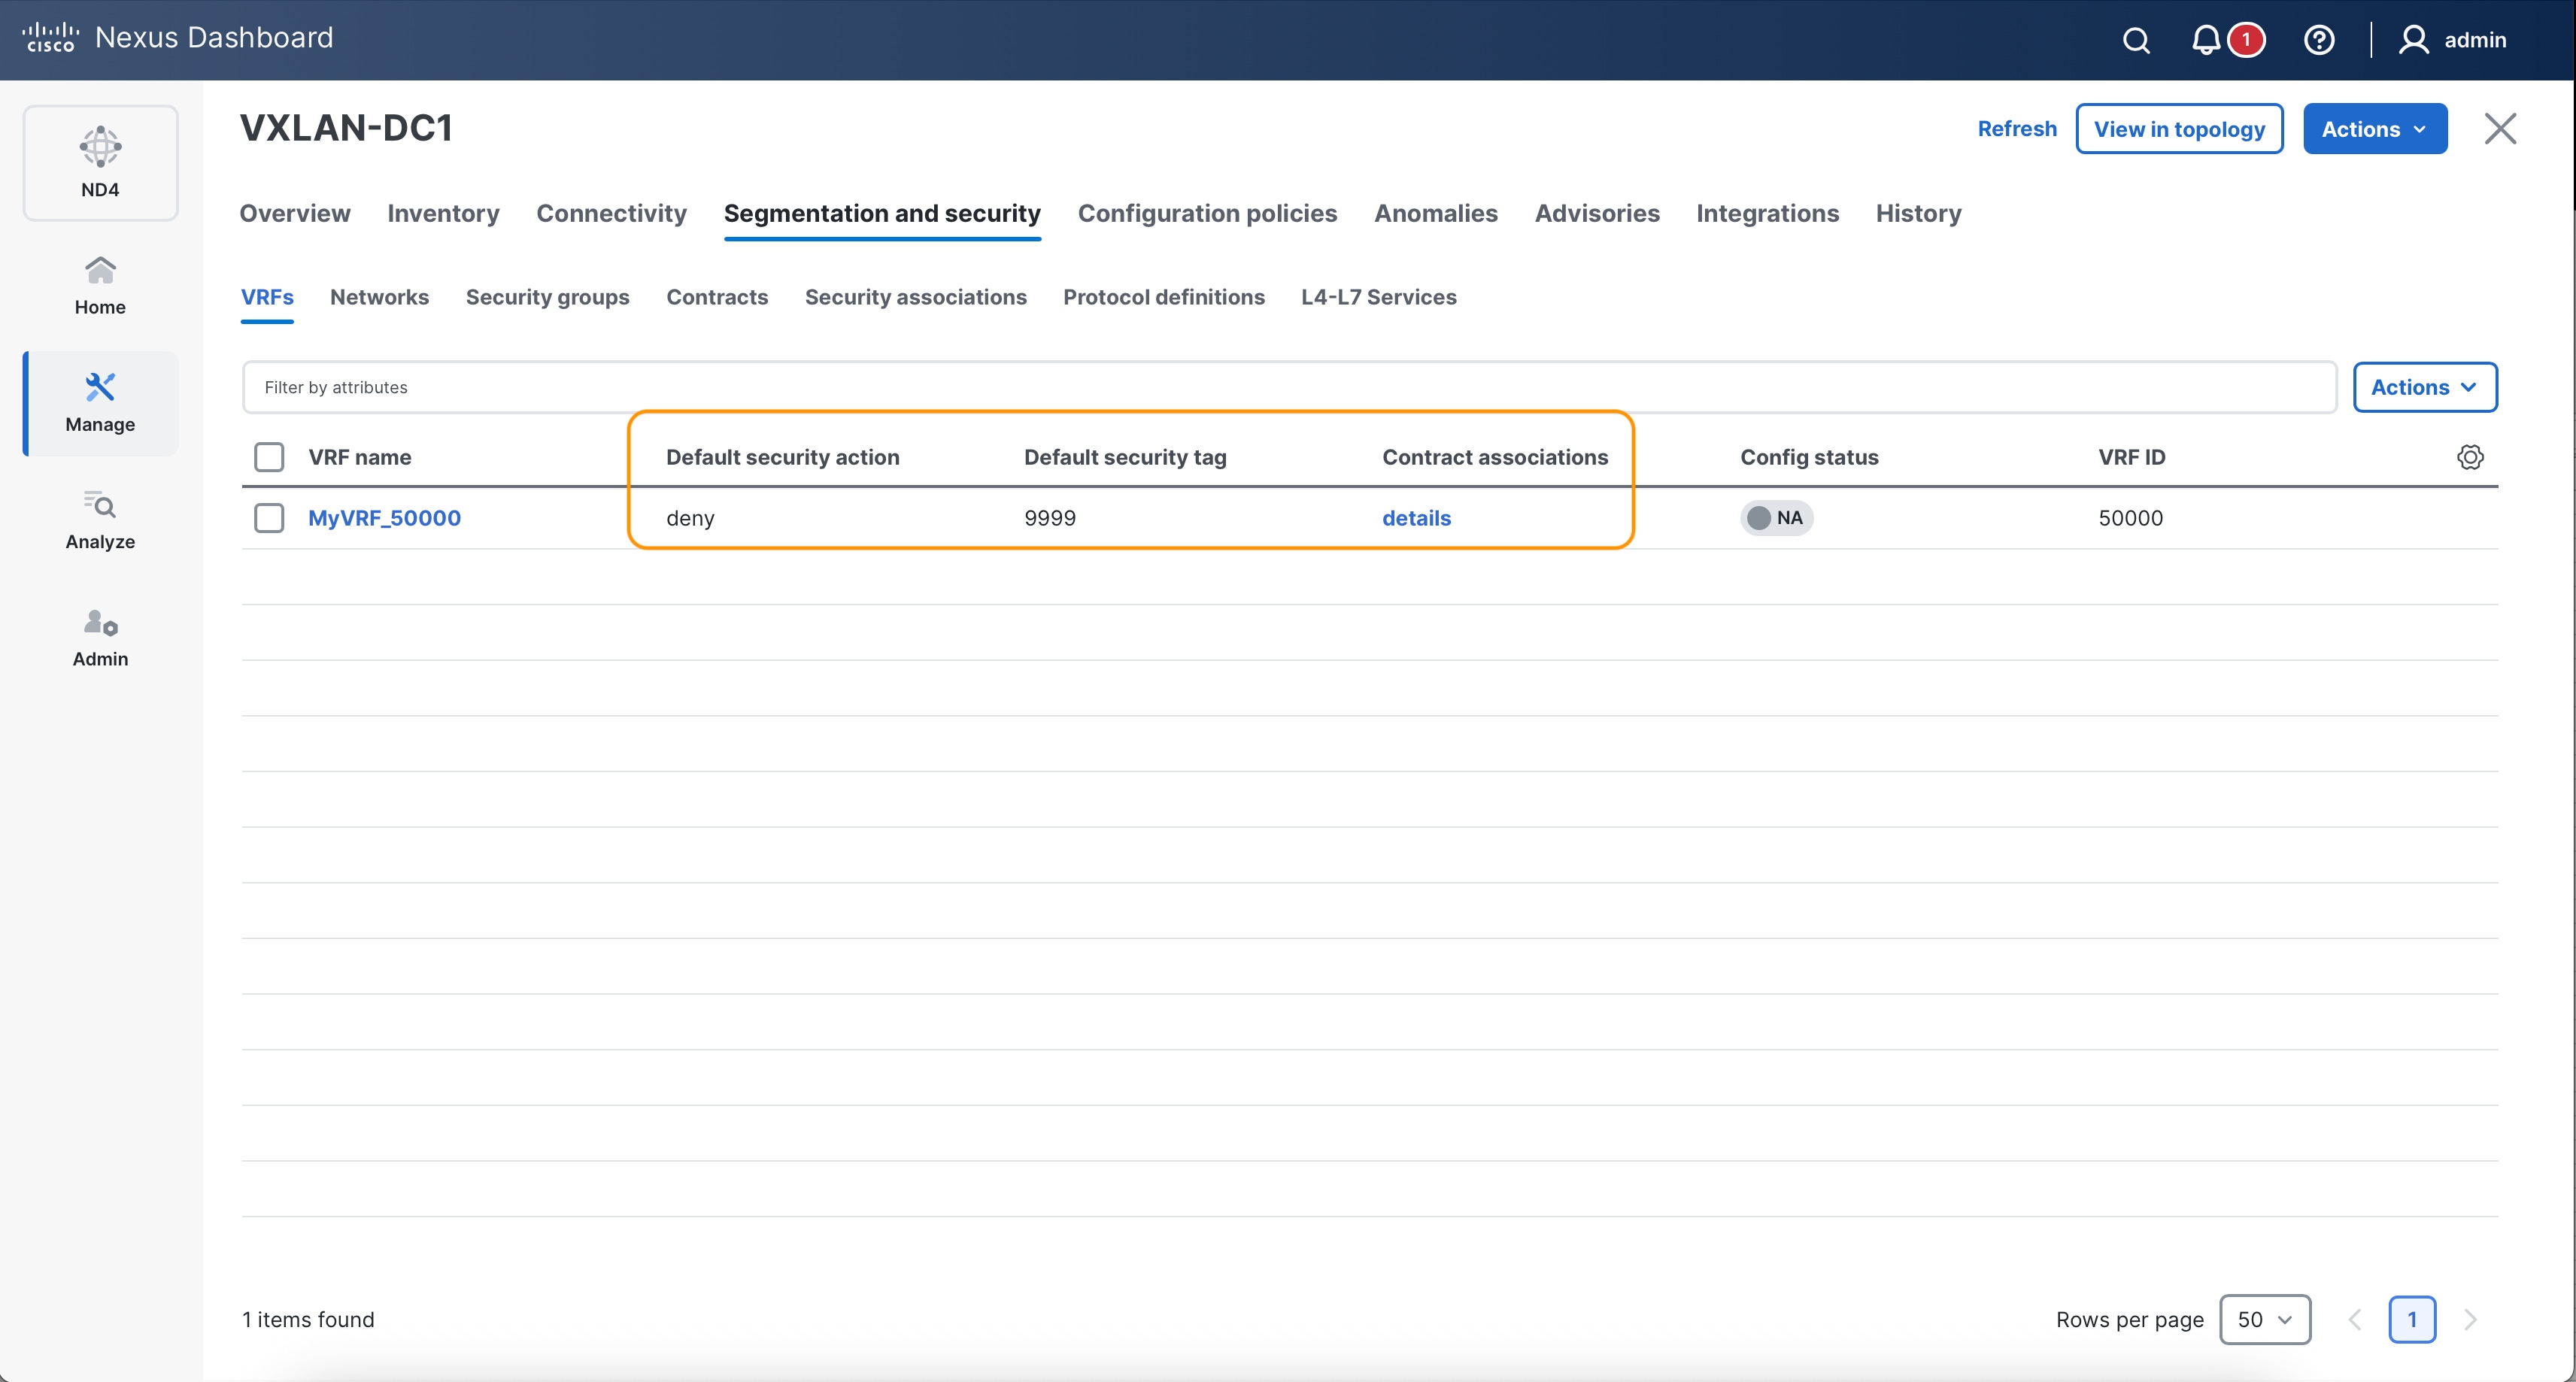Image resolution: width=2576 pixels, height=1382 pixels.
Task: Switch to the Anomalies tab
Action: point(1436,213)
